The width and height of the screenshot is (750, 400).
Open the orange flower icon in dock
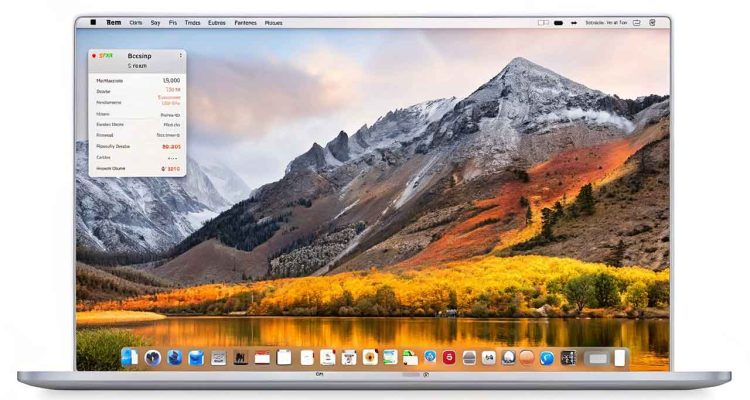pyautogui.click(x=370, y=357)
